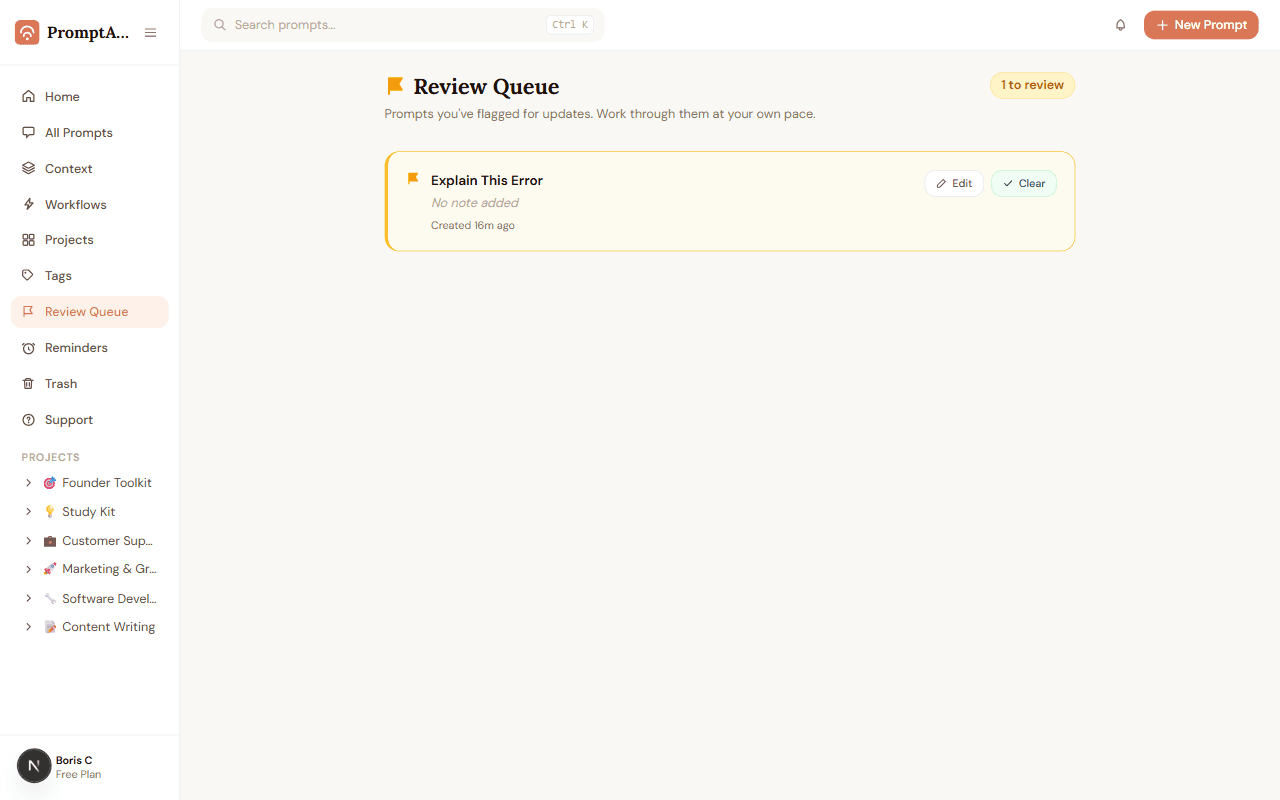
Task: Click the Tags label icon
Action: click(28, 276)
